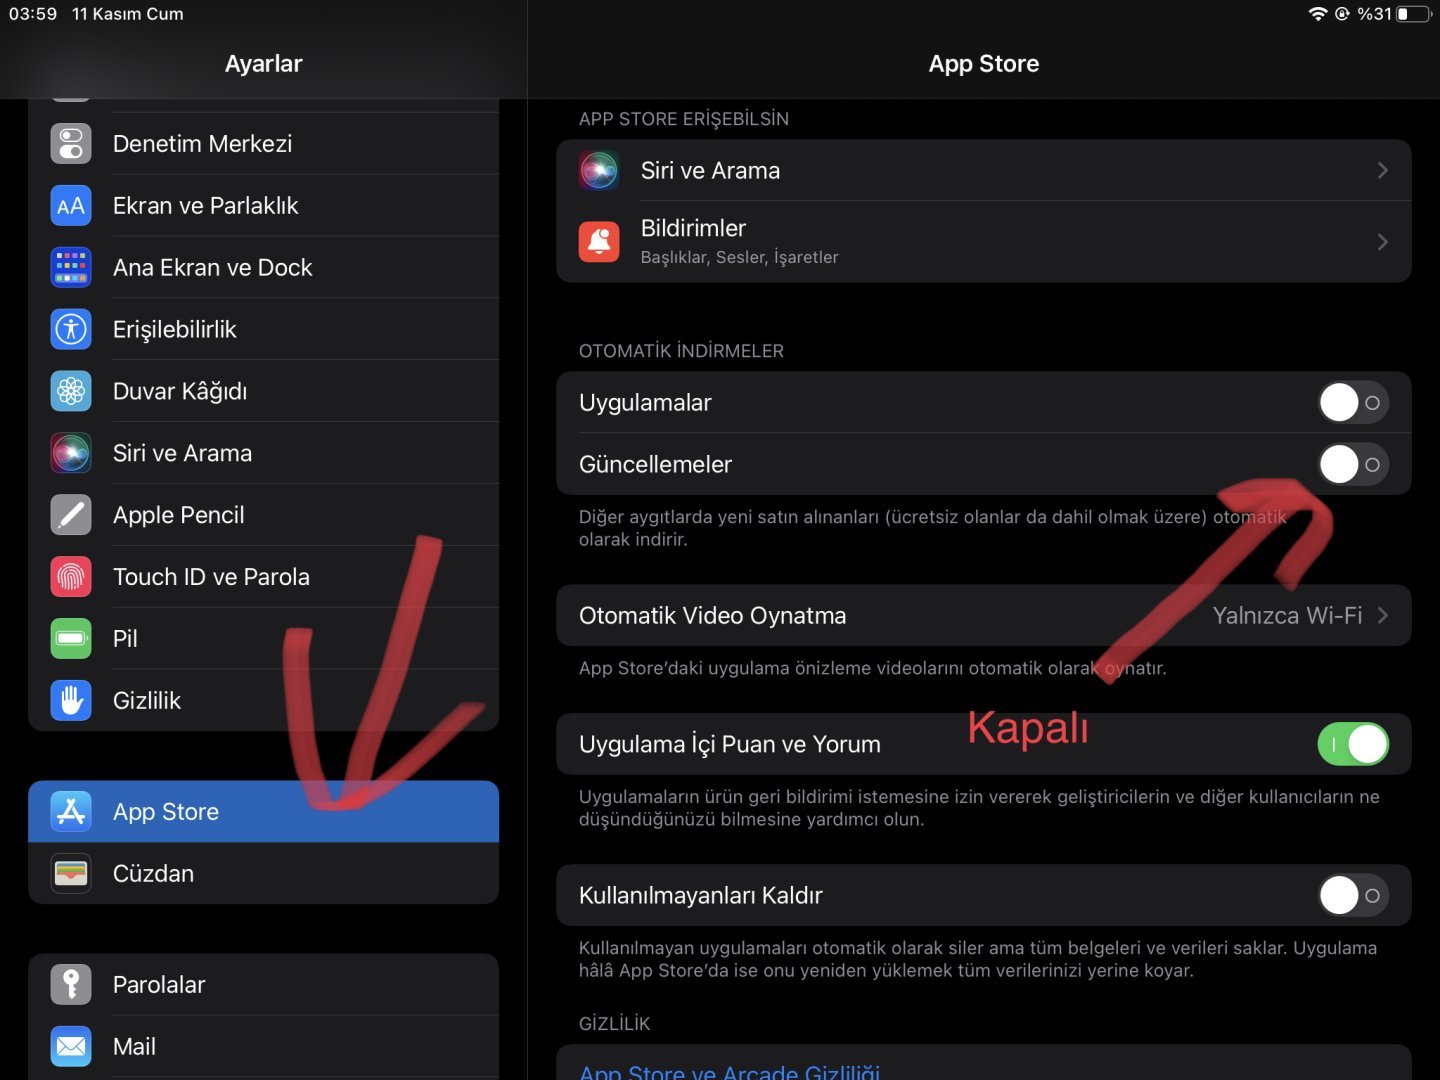Select Siri ve Arama in sidebar
Image resolution: width=1440 pixels, height=1080 pixels.
coord(264,453)
